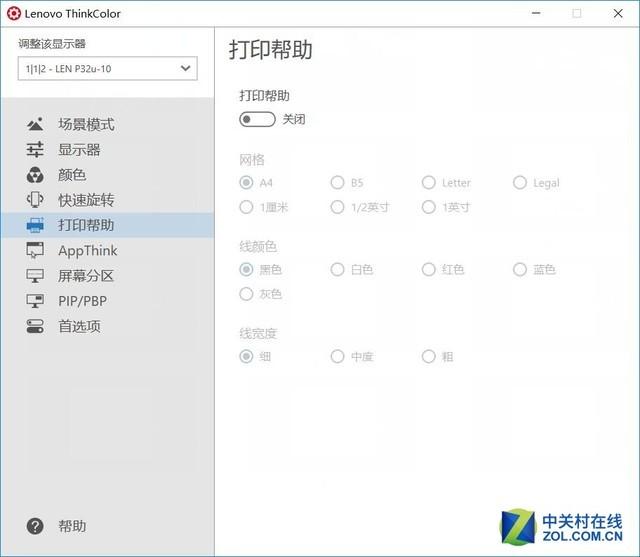
Task: Click the AppThink window icon
Action: [35, 250]
